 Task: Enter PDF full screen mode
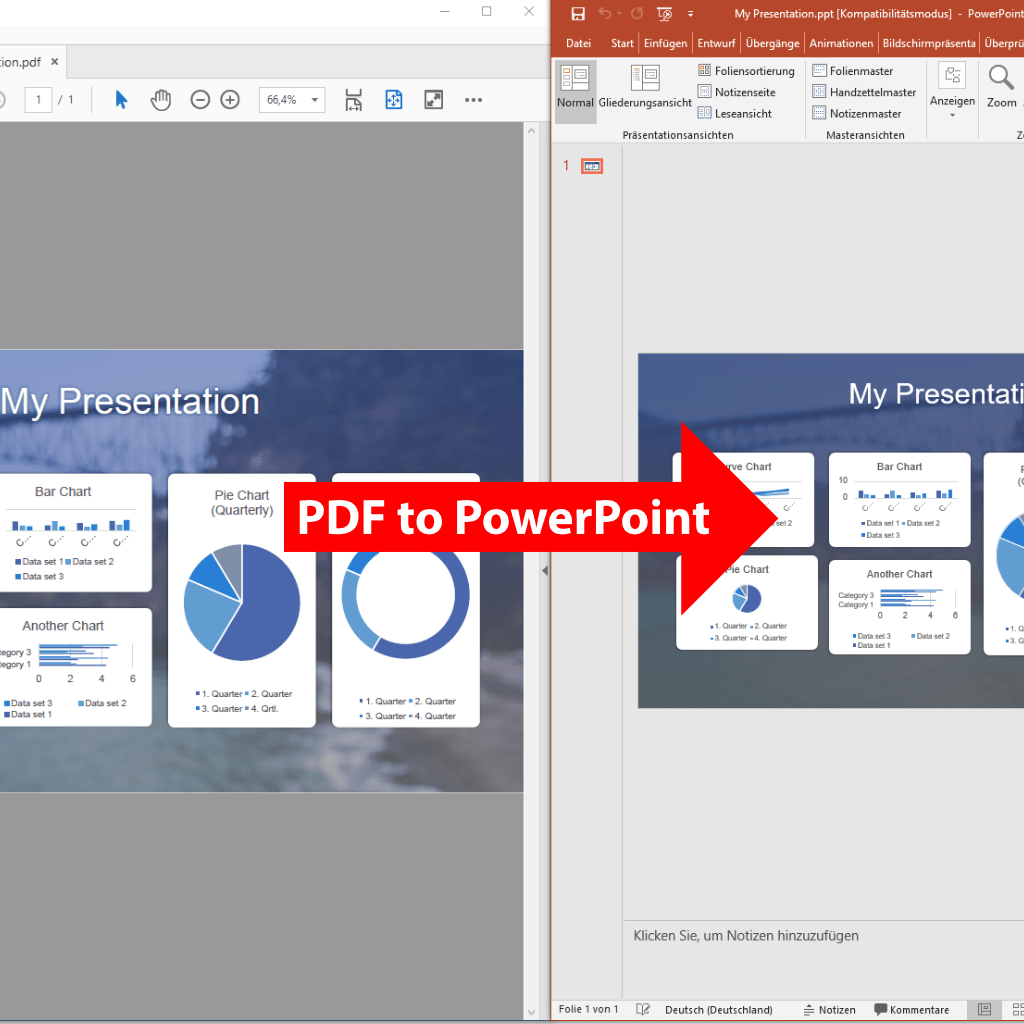433,100
